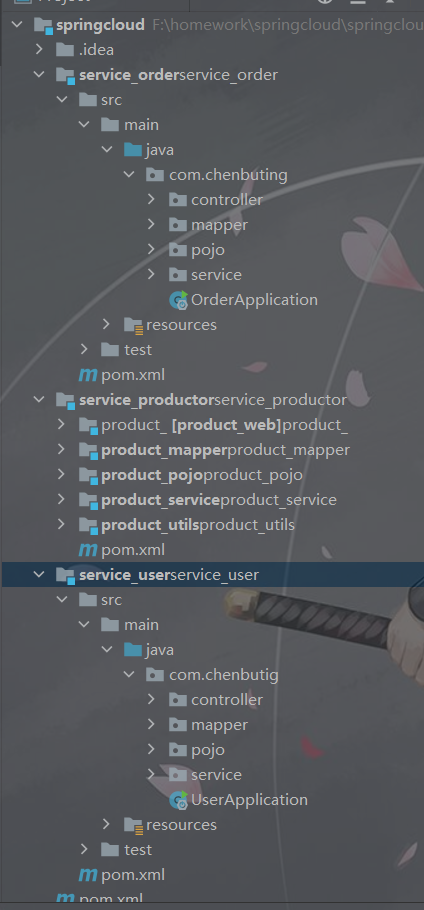This screenshot has width=424, height=910.
Task: Click the com.chenbuting package icon
Action: click(x=155, y=175)
